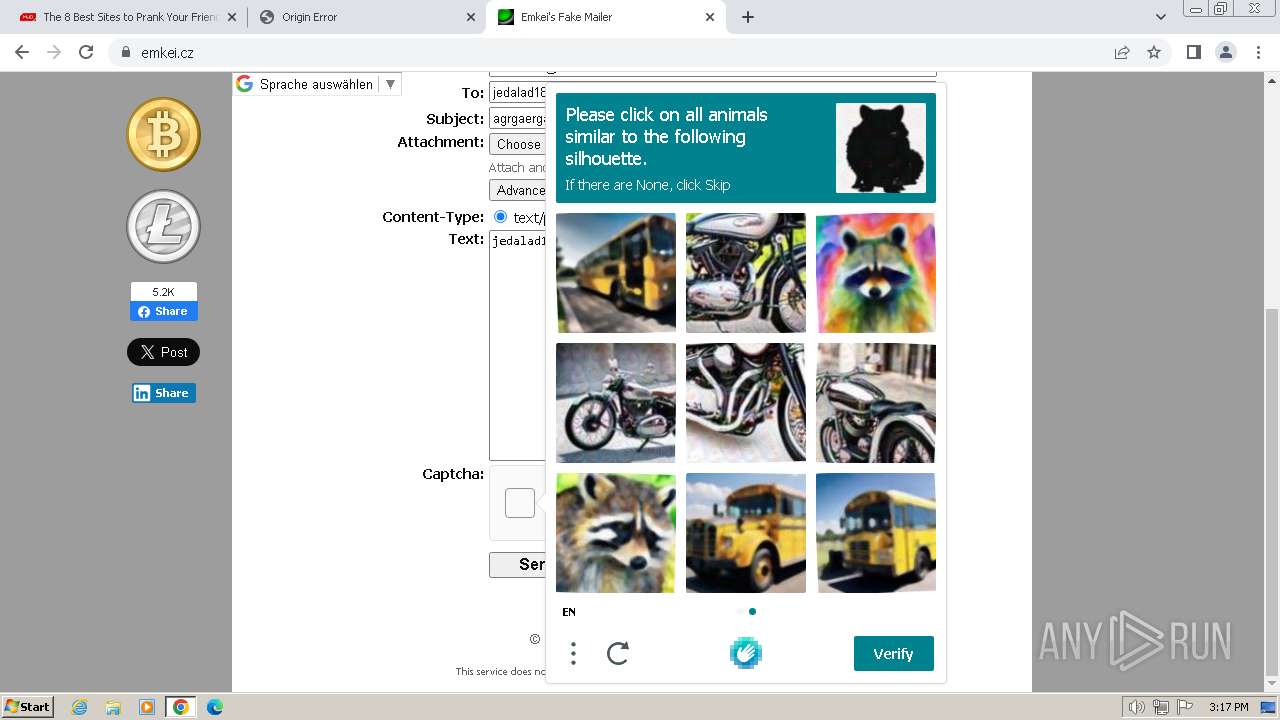Select the motorcycle engine tile in top row
Viewport: 1280px width, 720px height.
[x=746, y=273]
